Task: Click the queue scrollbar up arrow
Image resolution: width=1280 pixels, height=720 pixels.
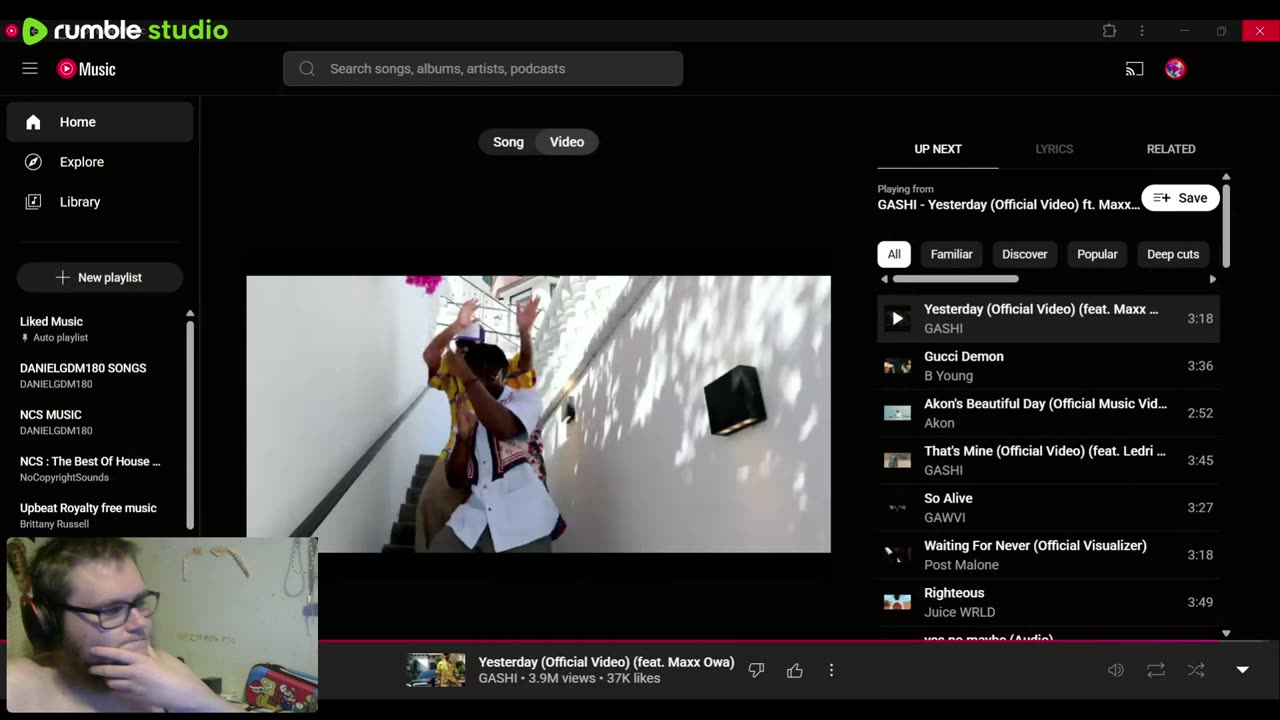Action: click(1226, 177)
